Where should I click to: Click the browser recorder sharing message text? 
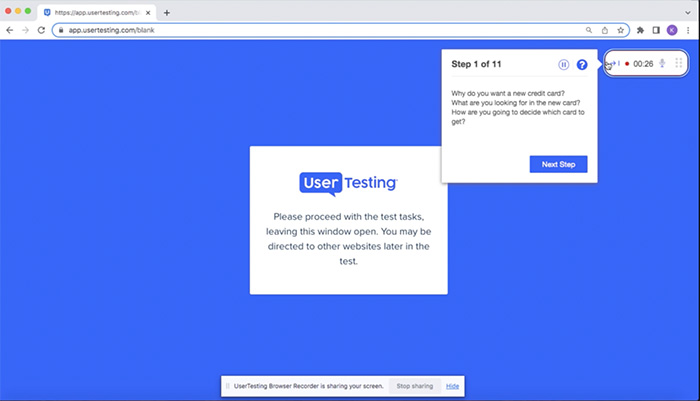coord(308,386)
